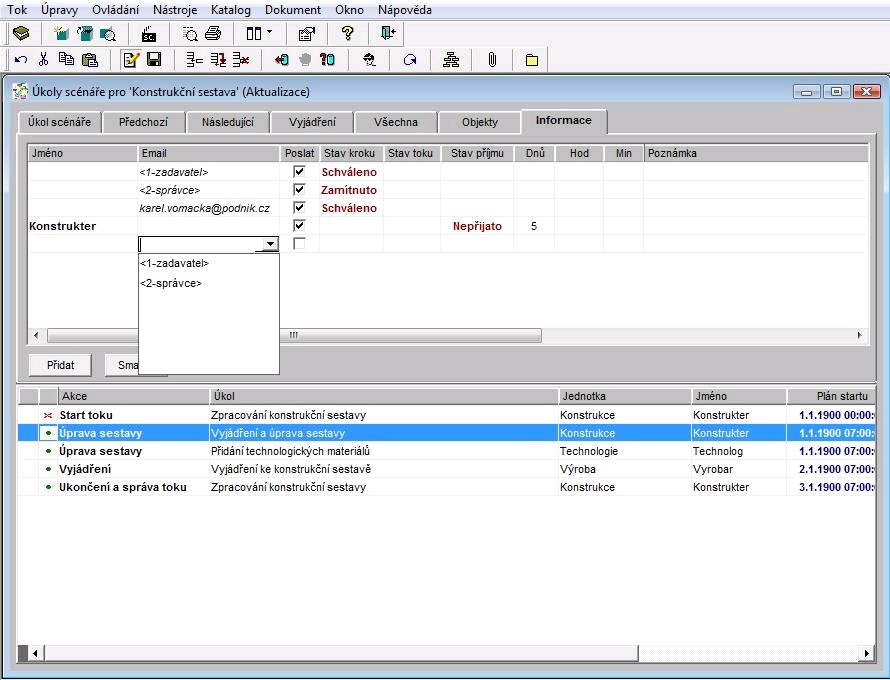The image size is (890, 680).
Task: Click the Poznámka column header
Action: click(756, 153)
